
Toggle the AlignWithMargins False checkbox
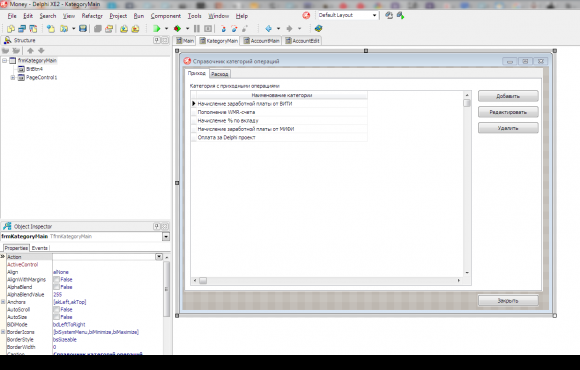coord(56,280)
